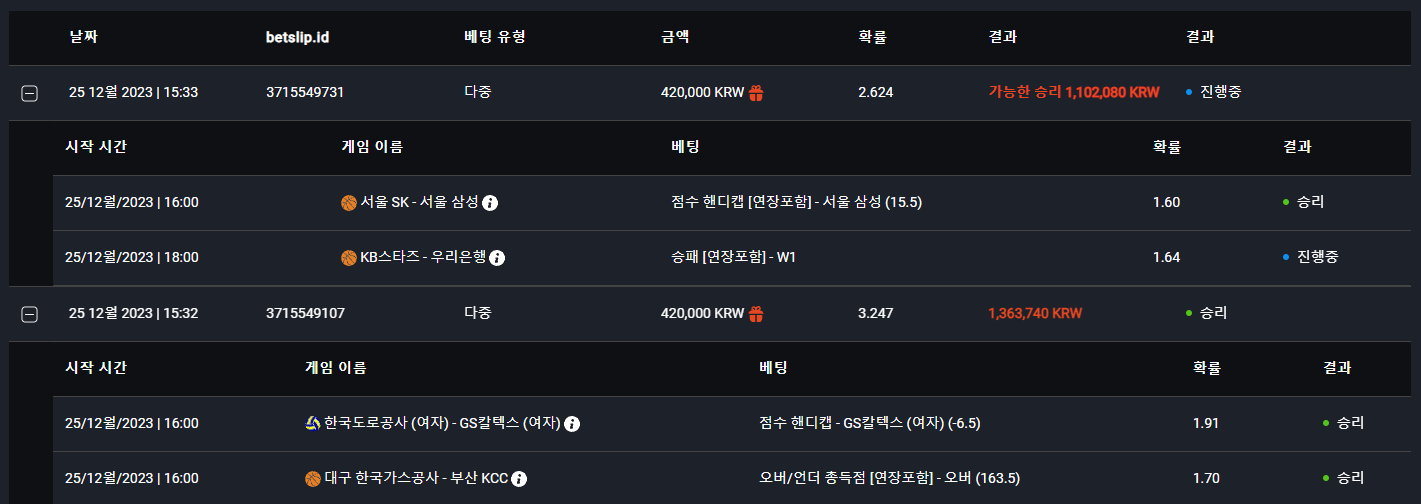Collapse betslip 3715549107 details

tap(30, 314)
